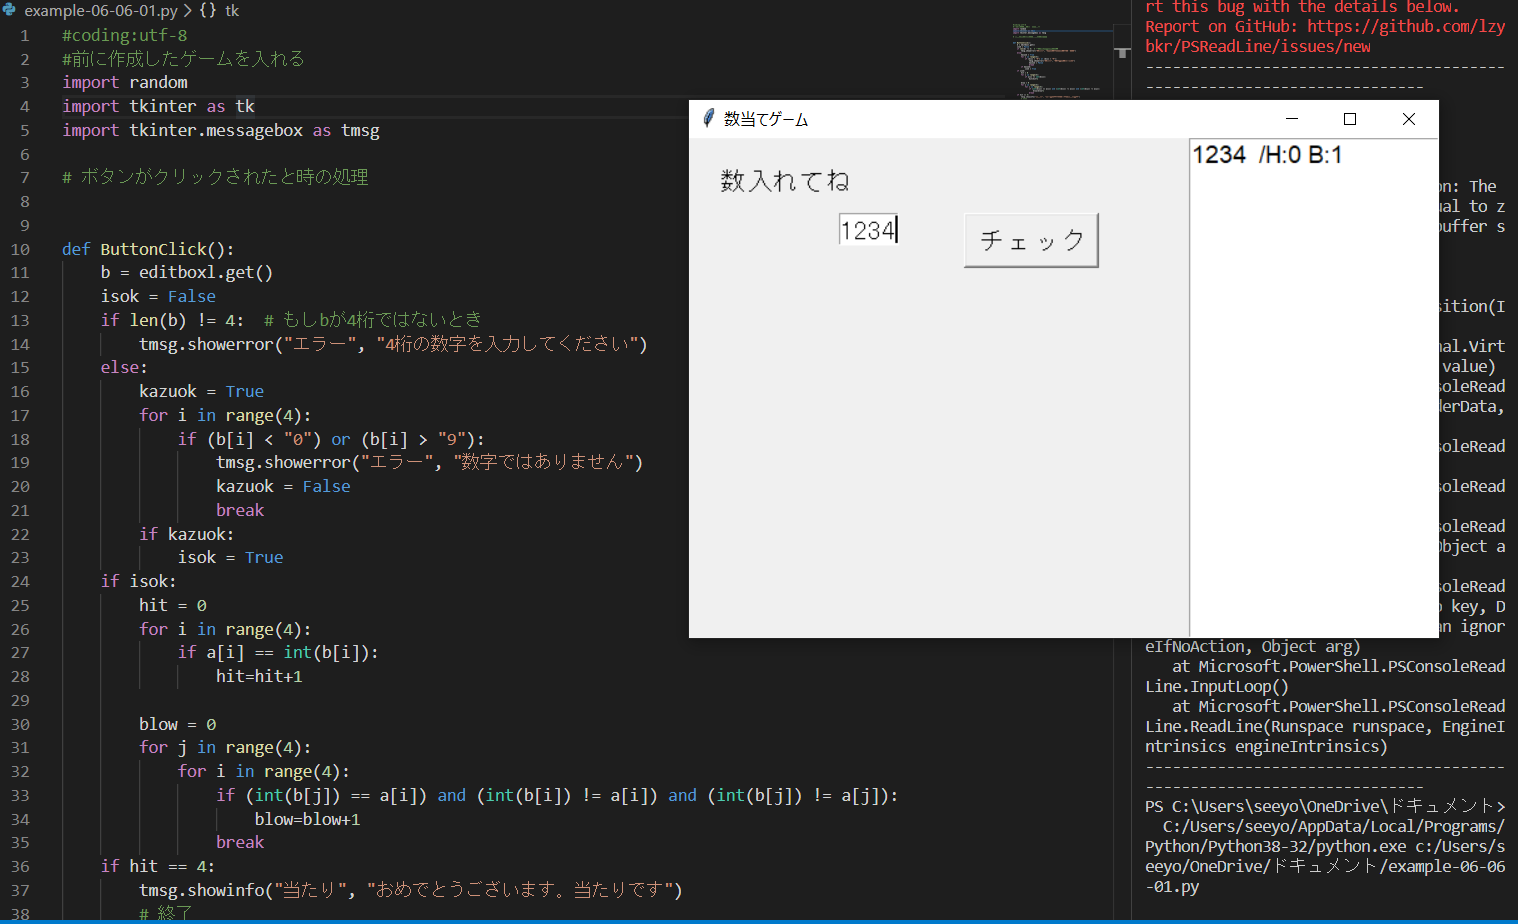Click the 'isok = False' statement
1518x924 pixels.
pyautogui.click(x=158, y=296)
